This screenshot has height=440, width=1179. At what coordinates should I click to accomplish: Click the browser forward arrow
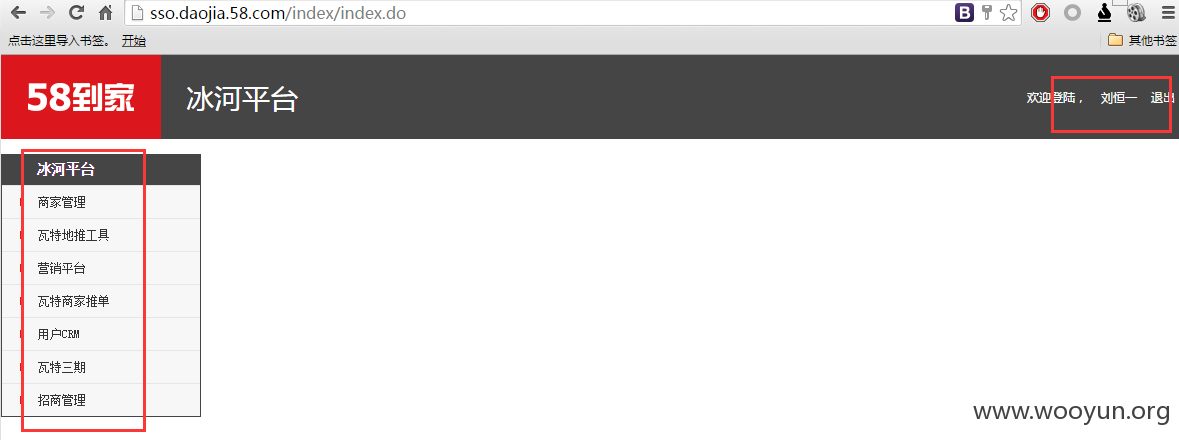pyautogui.click(x=47, y=13)
